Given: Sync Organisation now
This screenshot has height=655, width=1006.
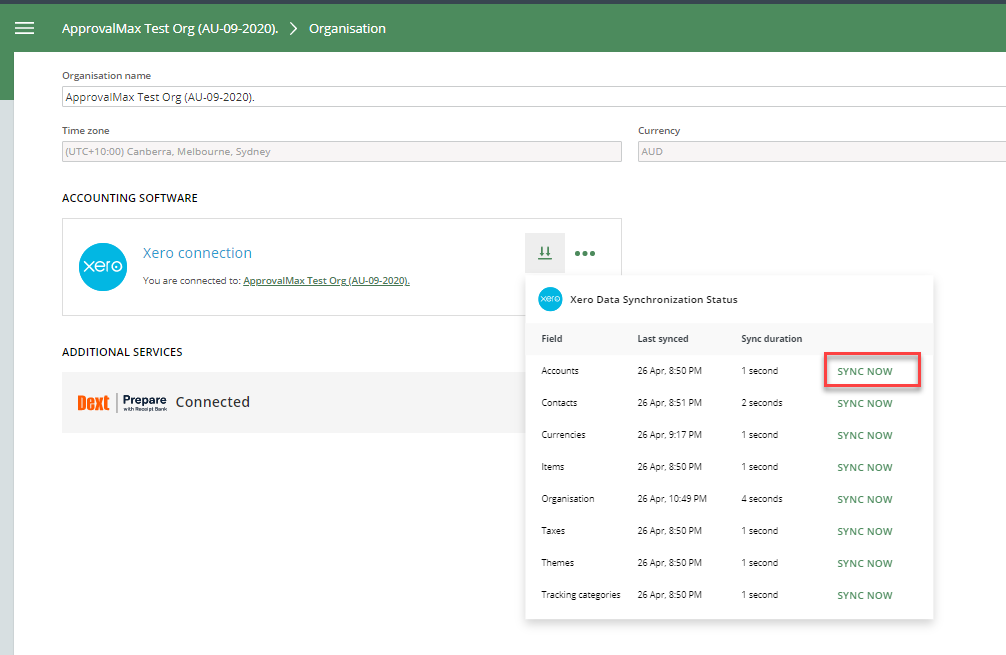Looking at the screenshot, I should [x=865, y=500].
